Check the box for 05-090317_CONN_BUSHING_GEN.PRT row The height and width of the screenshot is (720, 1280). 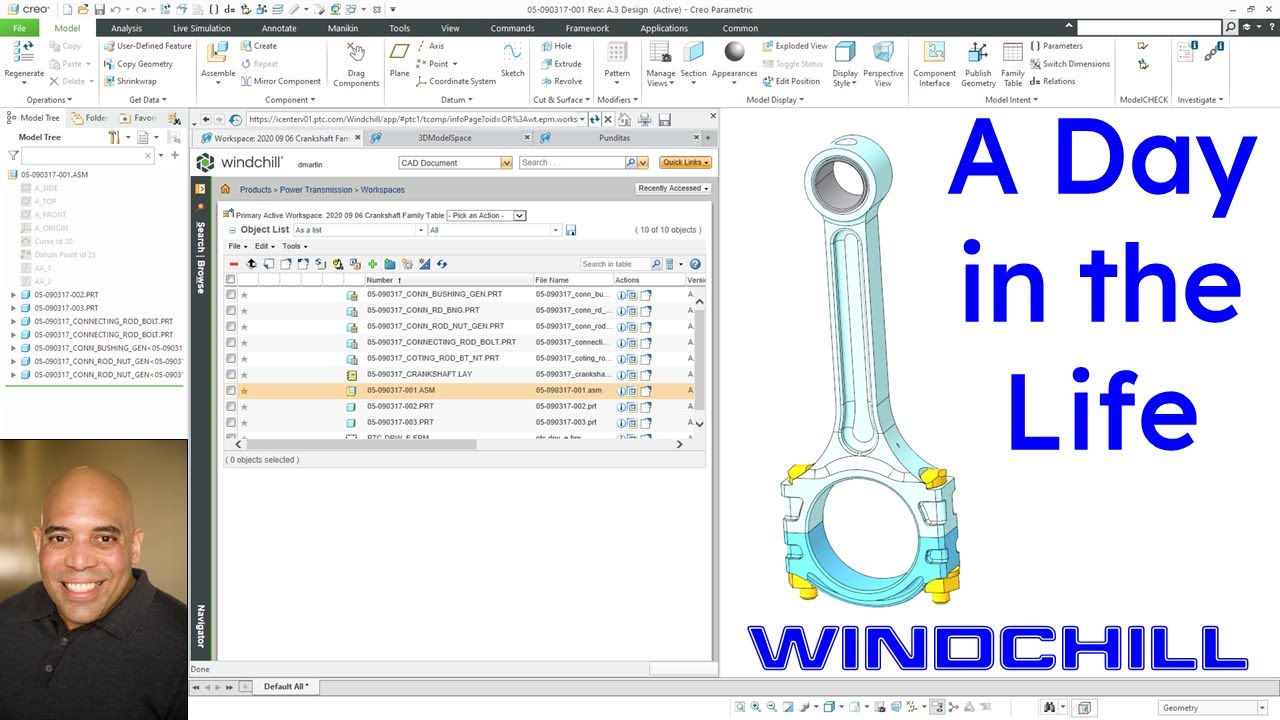231,295
